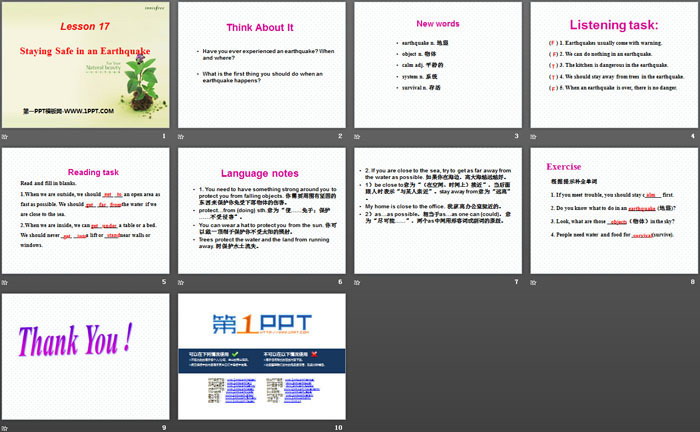Viewport: 700px width, 432px height.
Task: Click the 第1PPT logo on slide 10
Action: [x=261, y=325]
